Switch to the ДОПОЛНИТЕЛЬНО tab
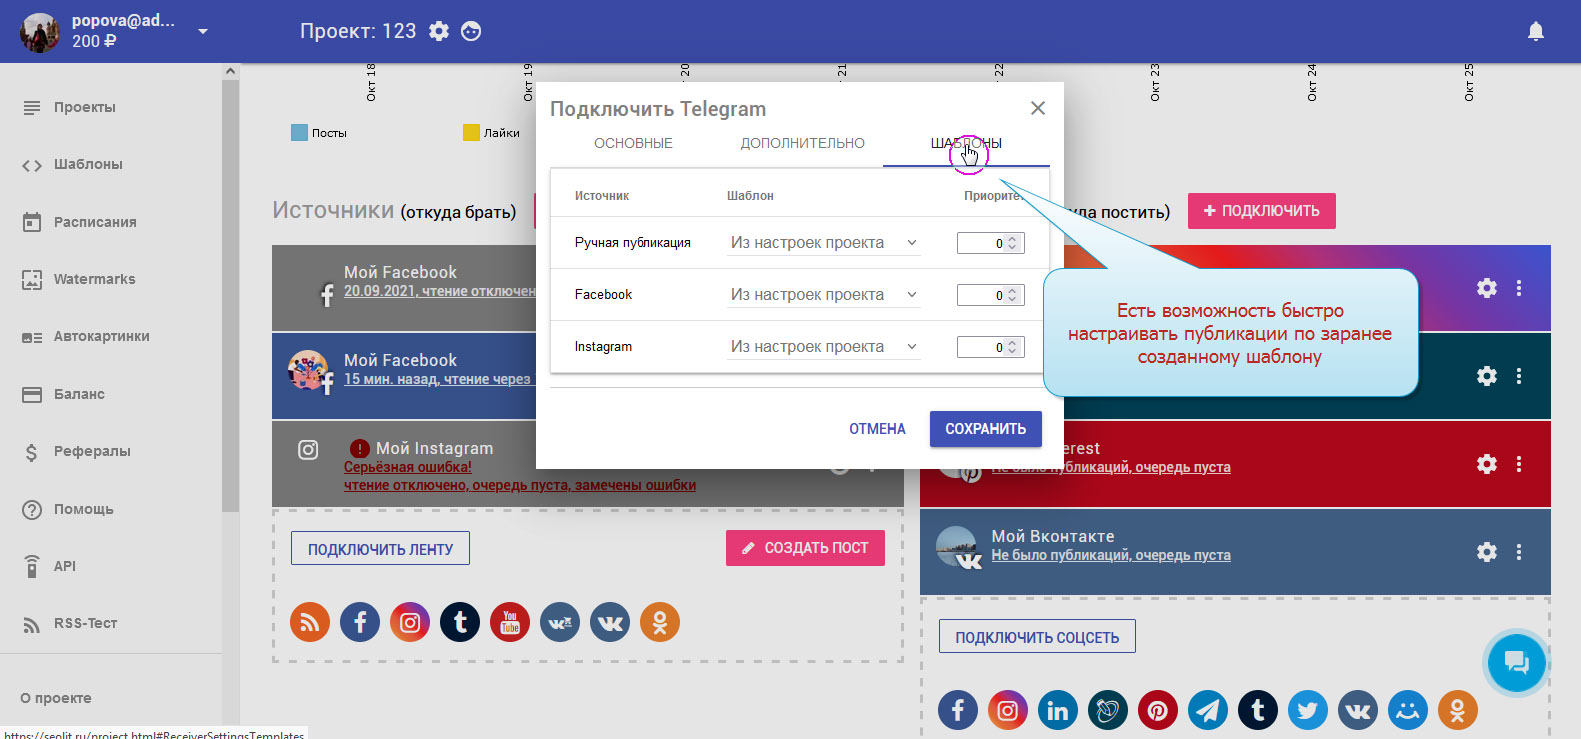Screen dimensions: 1581x739 802,143
